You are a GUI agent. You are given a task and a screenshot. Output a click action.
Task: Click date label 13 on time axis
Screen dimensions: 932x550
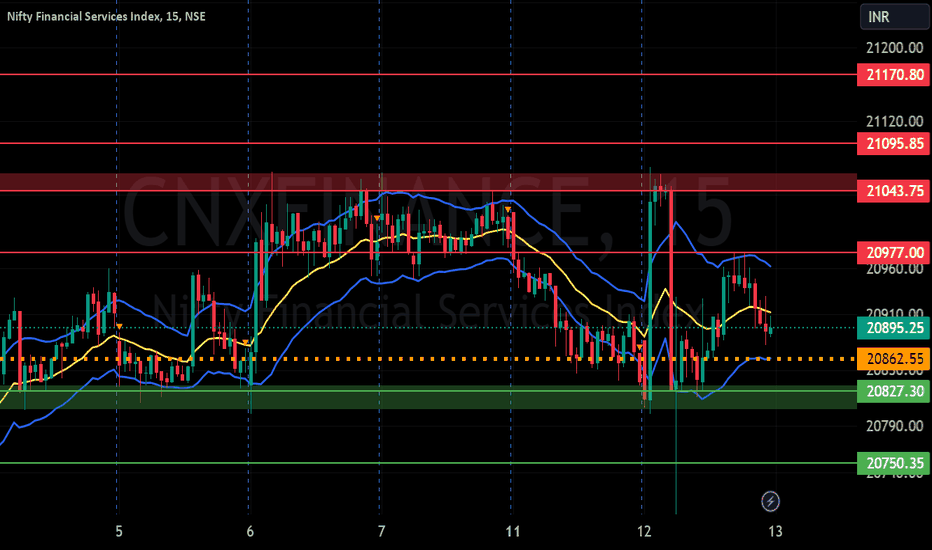776,531
